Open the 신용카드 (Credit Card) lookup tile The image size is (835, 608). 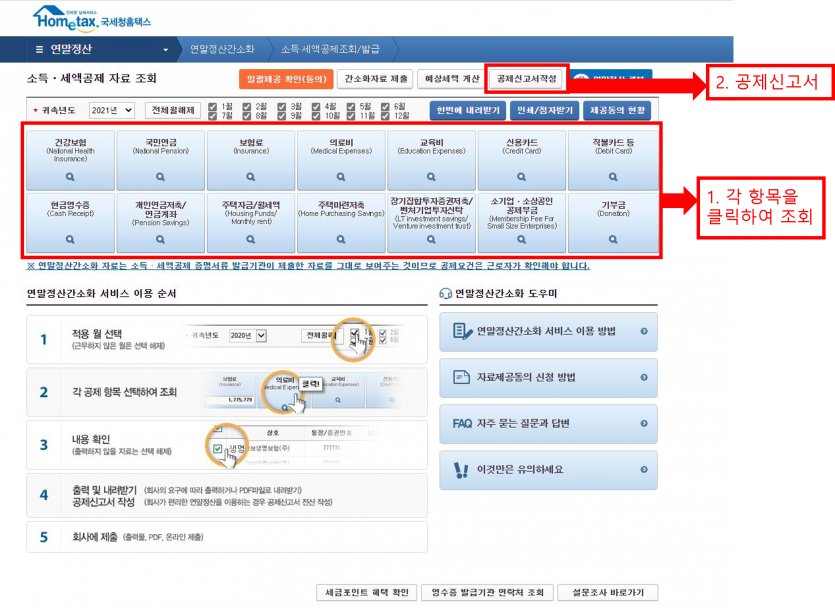click(521, 160)
